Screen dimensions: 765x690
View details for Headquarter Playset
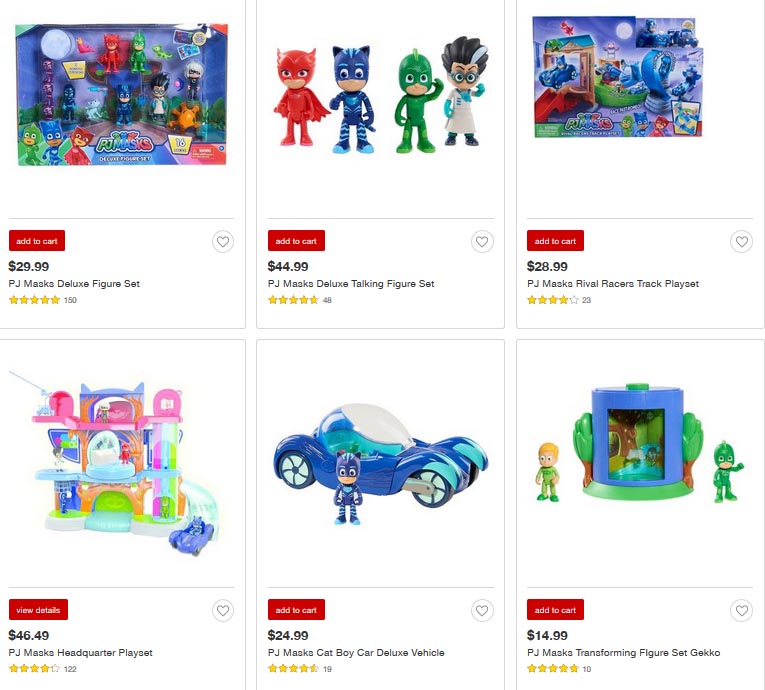[x=38, y=609]
